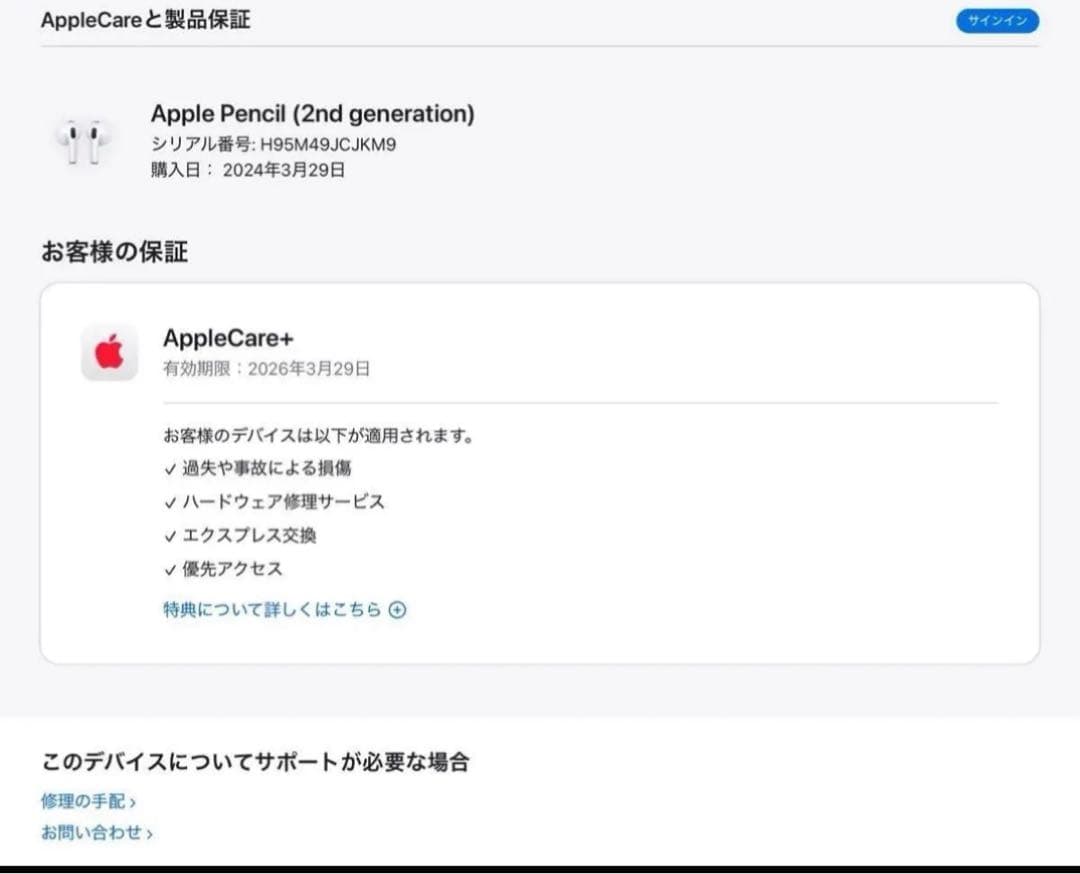Expand the 修理の手配 section
The height and width of the screenshot is (874, 1080).
click(x=85, y=800)
